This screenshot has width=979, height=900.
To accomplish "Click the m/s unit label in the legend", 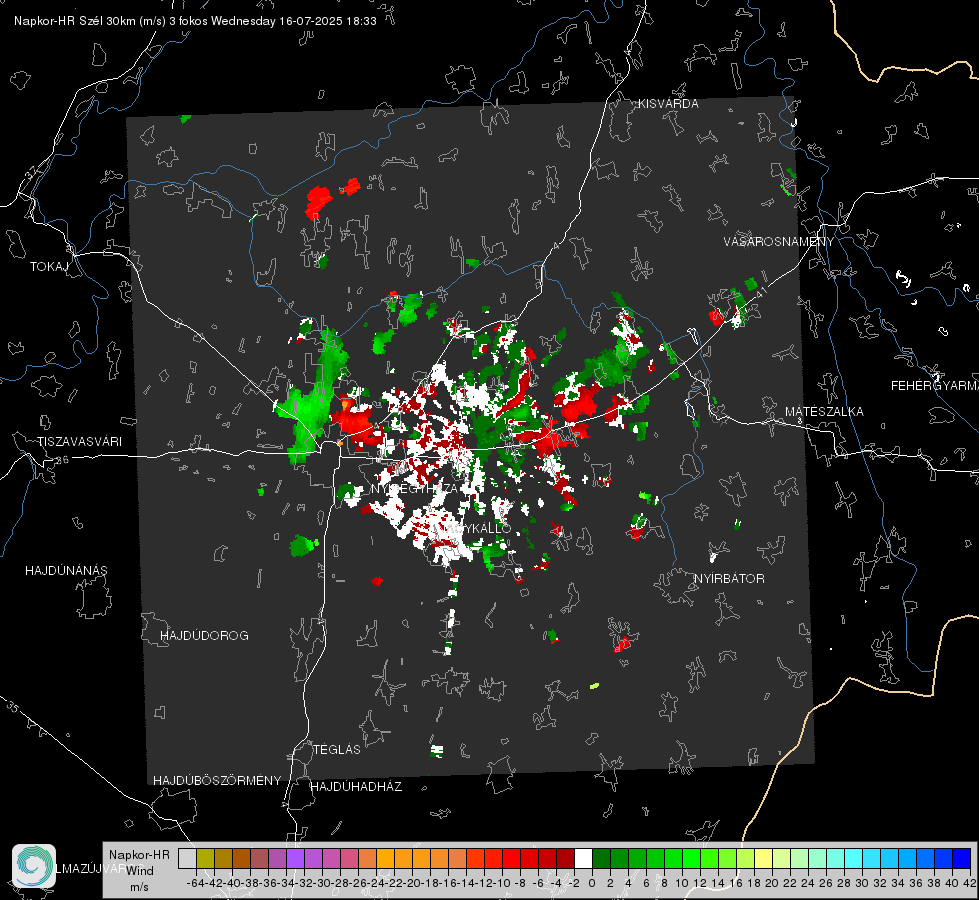I will coord(139,887).
